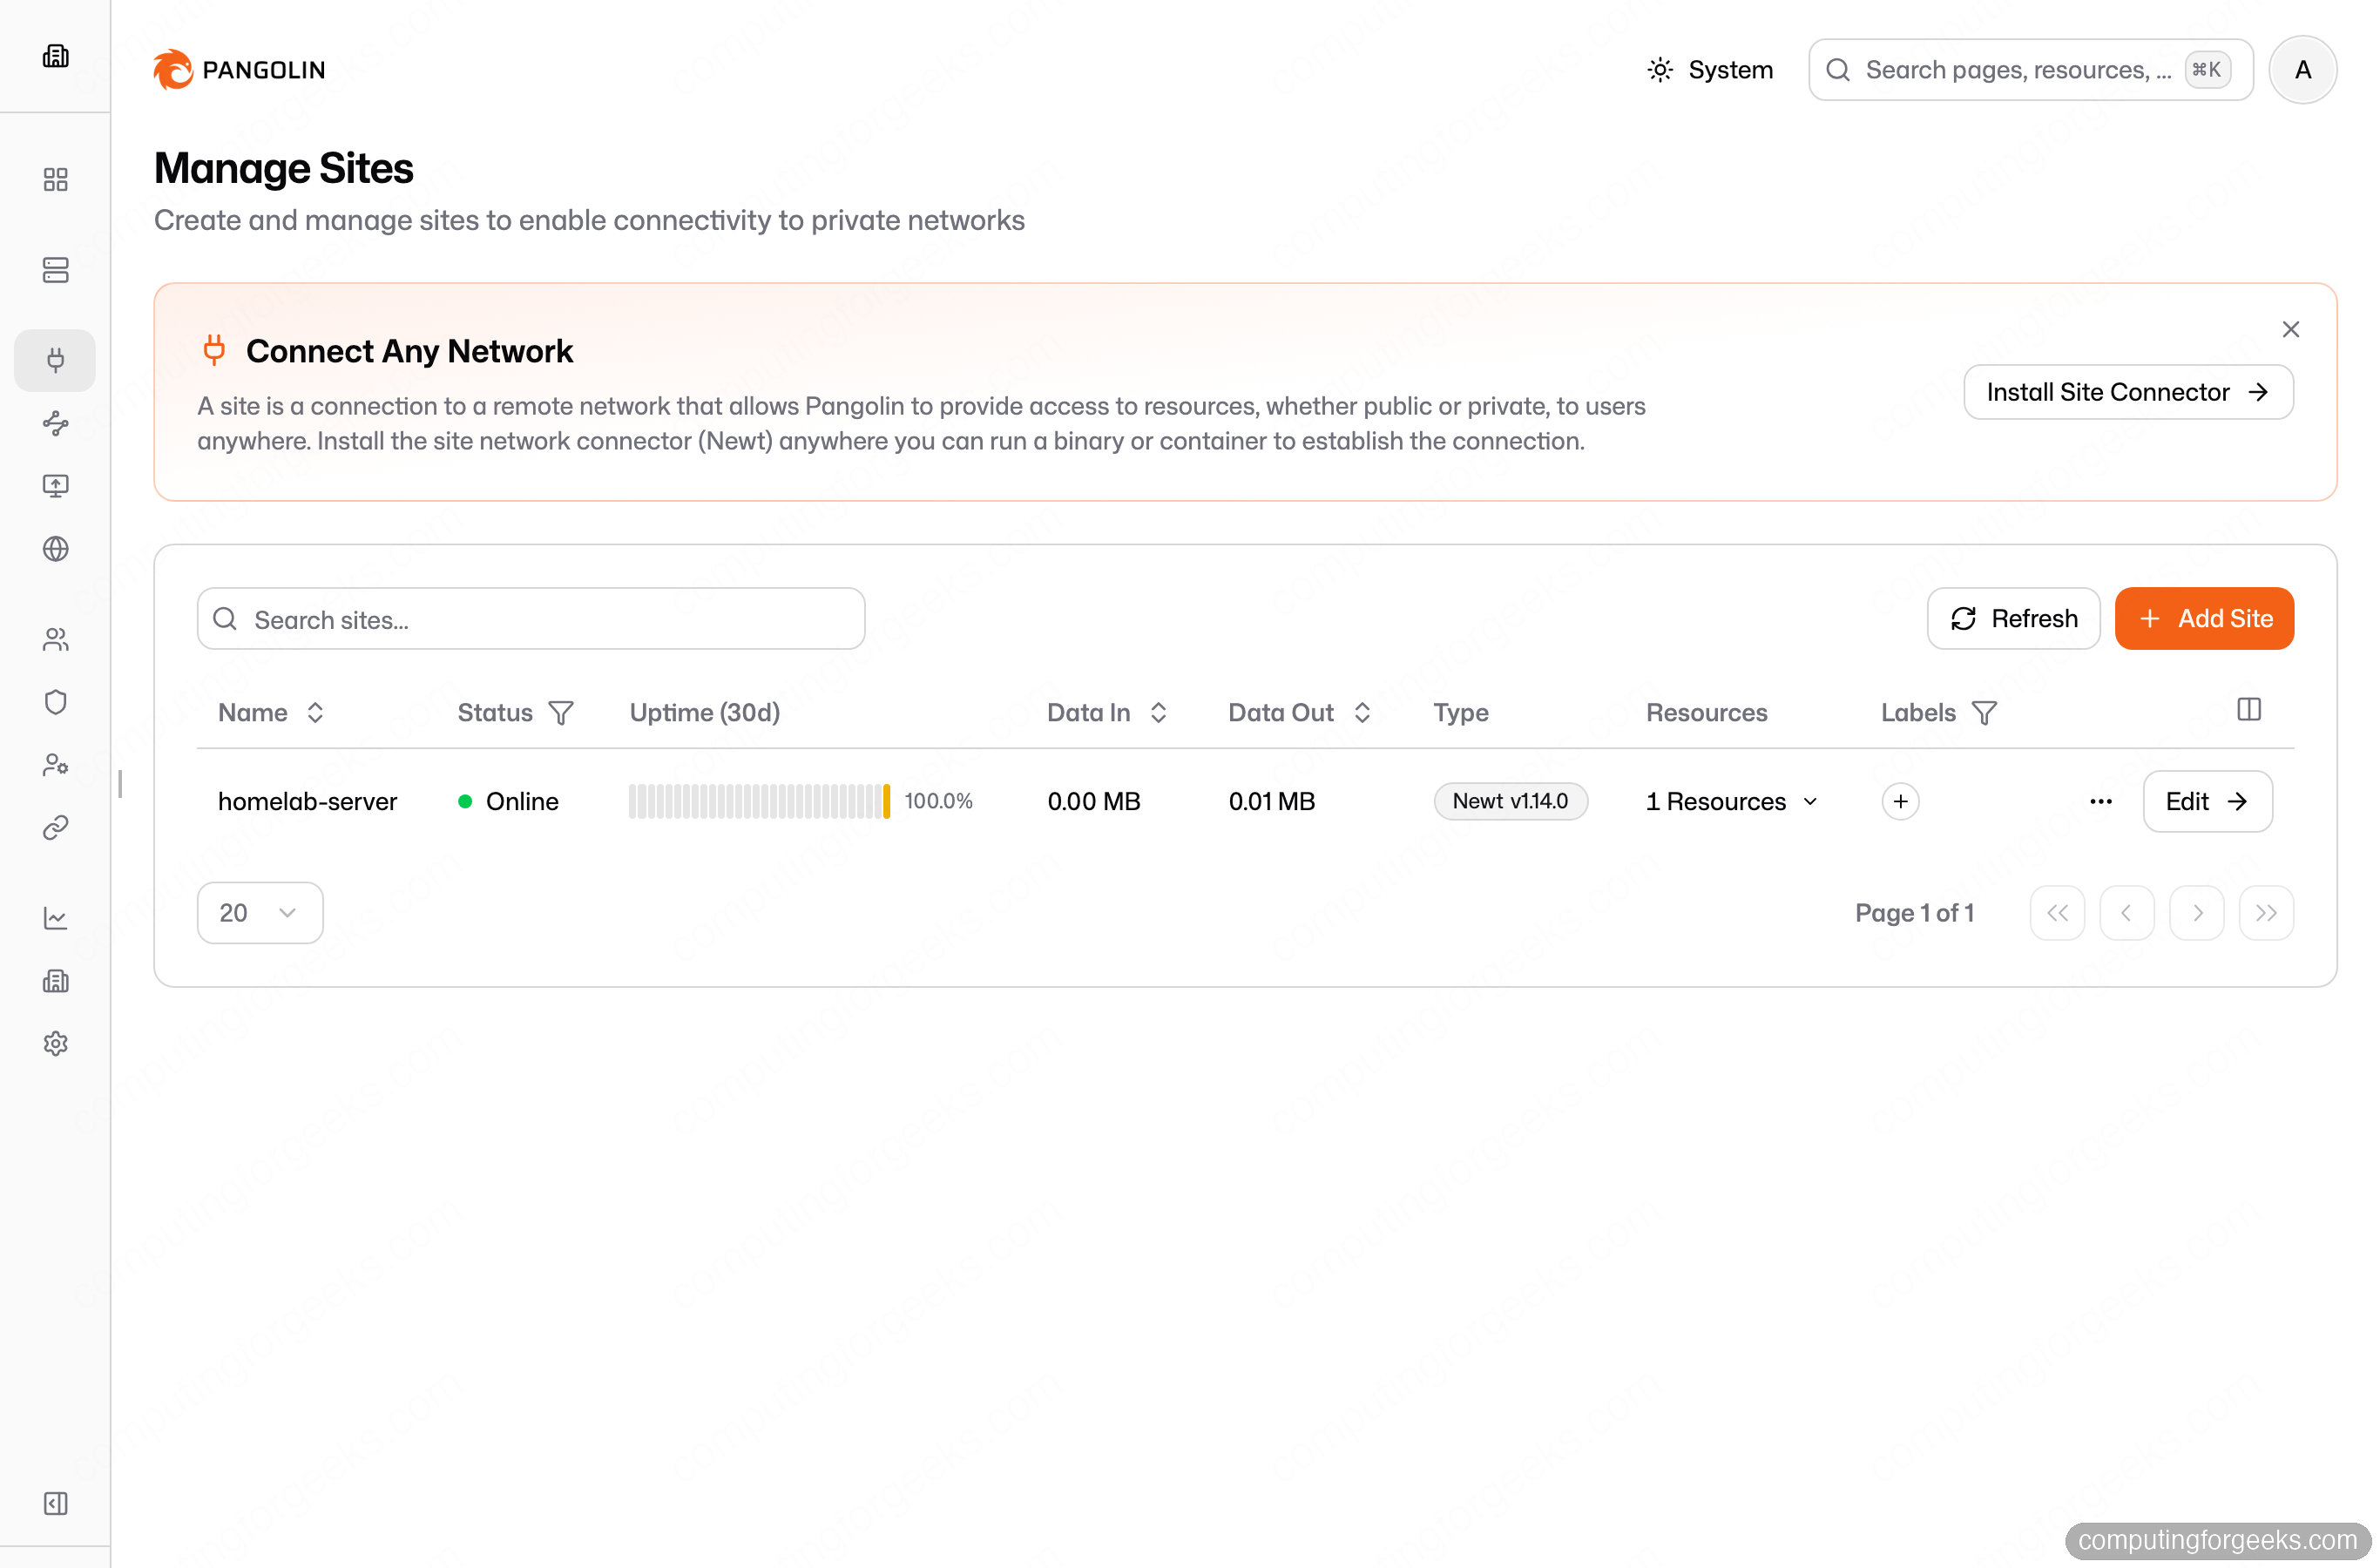
Task: Open the Labels column filter
Action: coord(1984,713)
